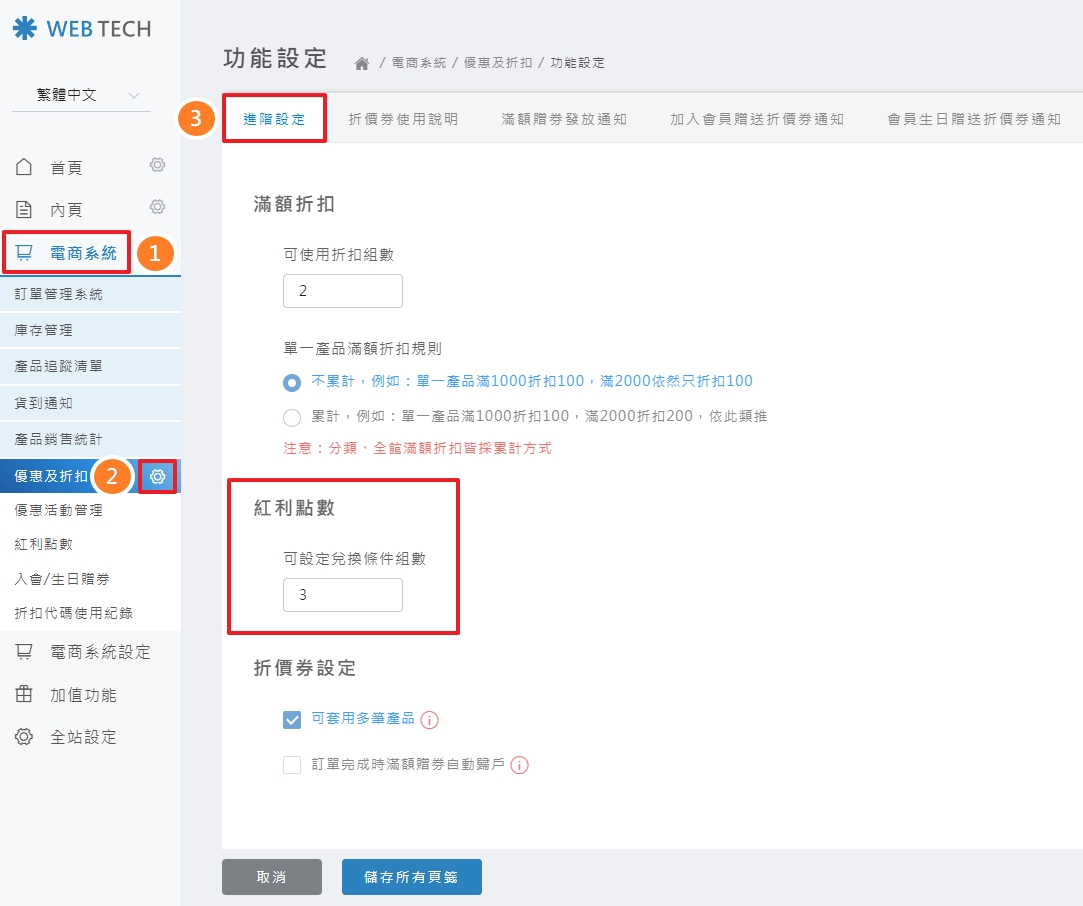The width and height of the screenshot is (1083, 906).
Task: Open the 繁體中文 language dropdown
Action: click(82, 96)
